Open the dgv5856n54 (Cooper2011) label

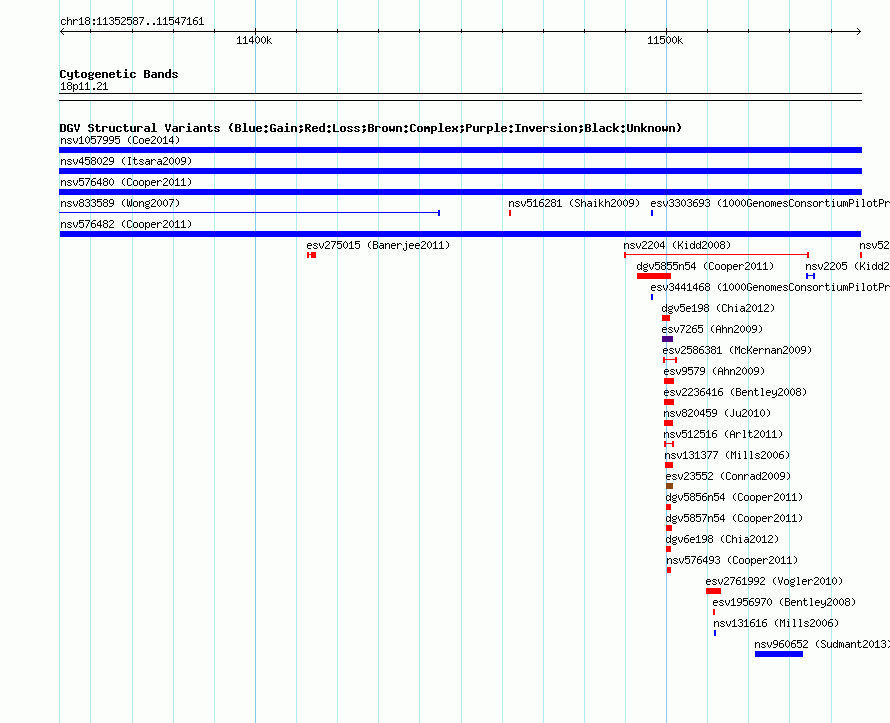[734, 497]
